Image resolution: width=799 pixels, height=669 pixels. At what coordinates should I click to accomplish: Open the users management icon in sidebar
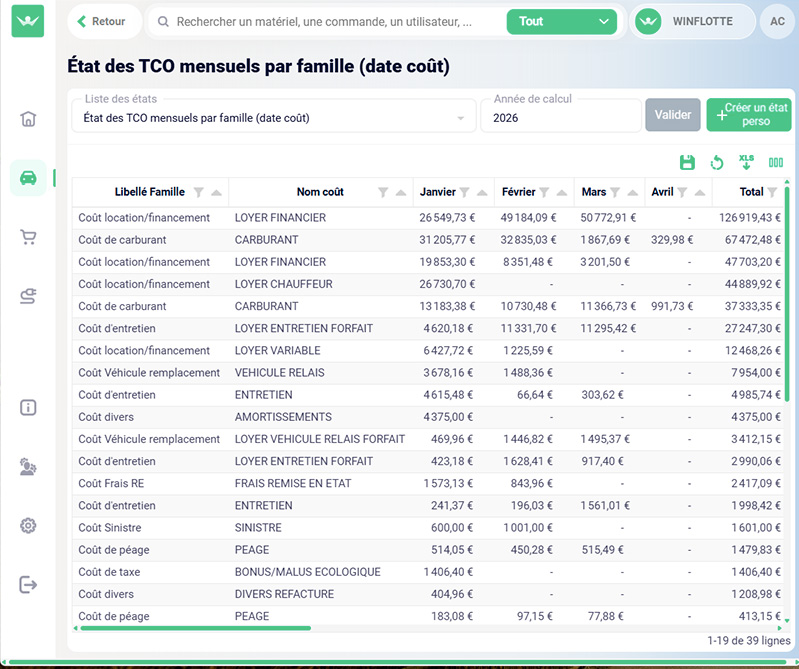(x=28, y=467)
